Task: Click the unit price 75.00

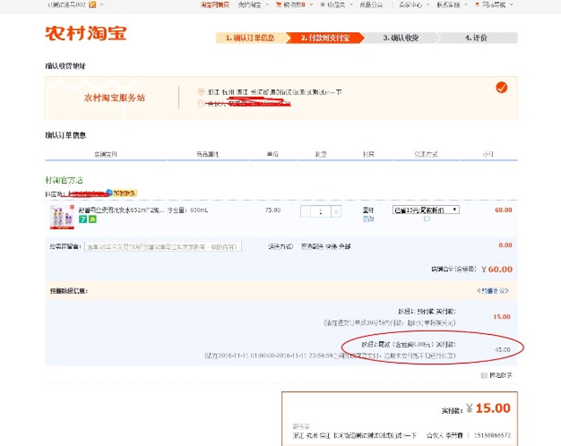Action: [x=273, y=210]
